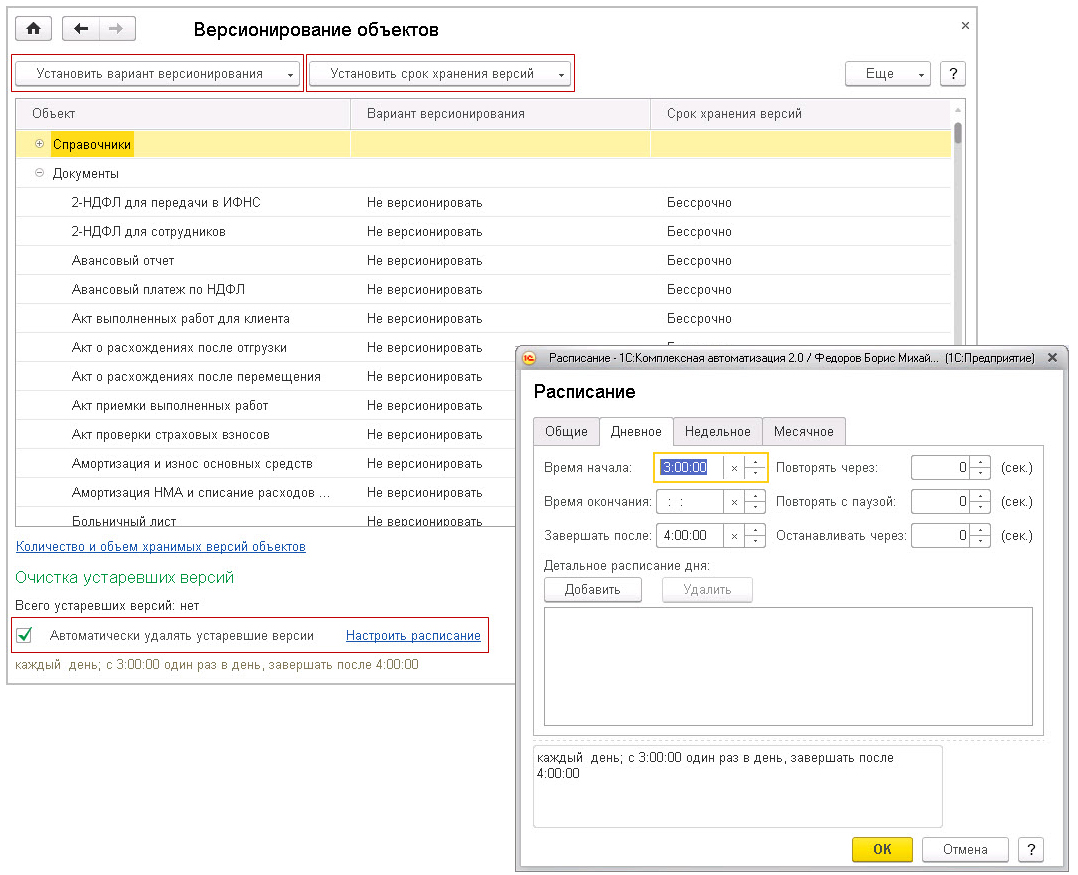Screen dimensions: 1078x875
Task: Focus the Время окончания input
Action: pos(690,502)
